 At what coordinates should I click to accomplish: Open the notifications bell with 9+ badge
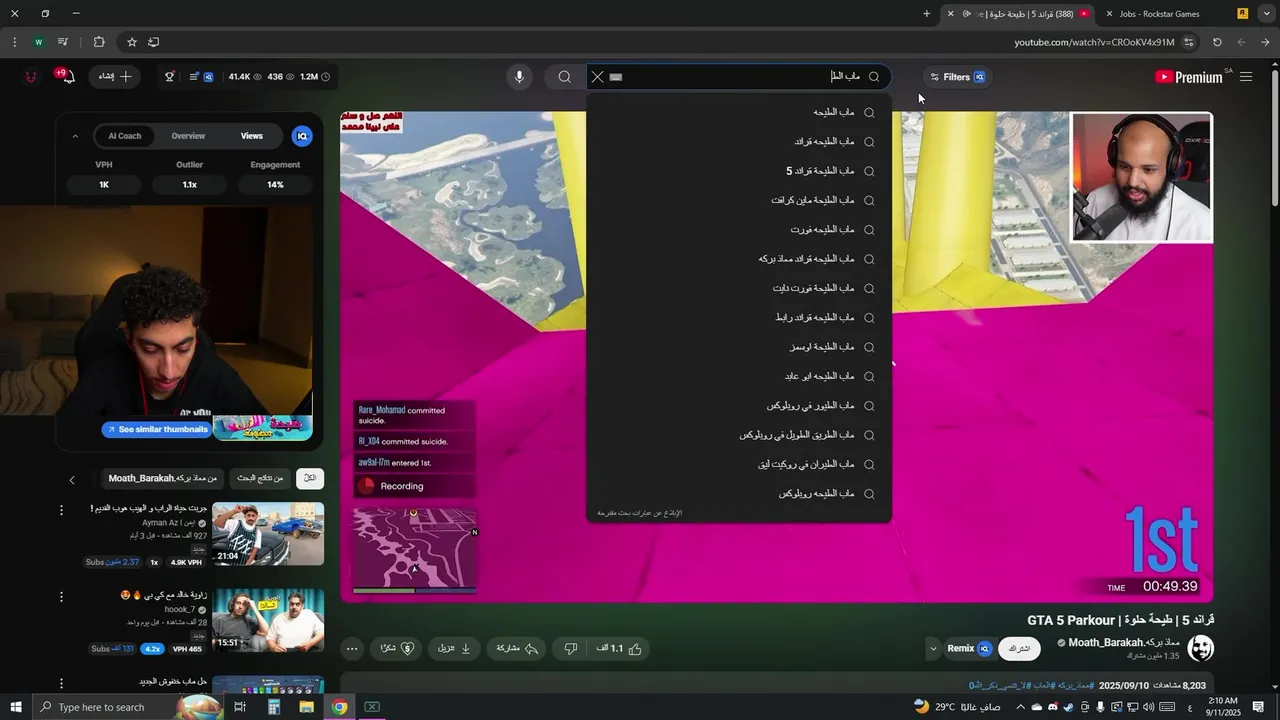(x=66, y=76)
